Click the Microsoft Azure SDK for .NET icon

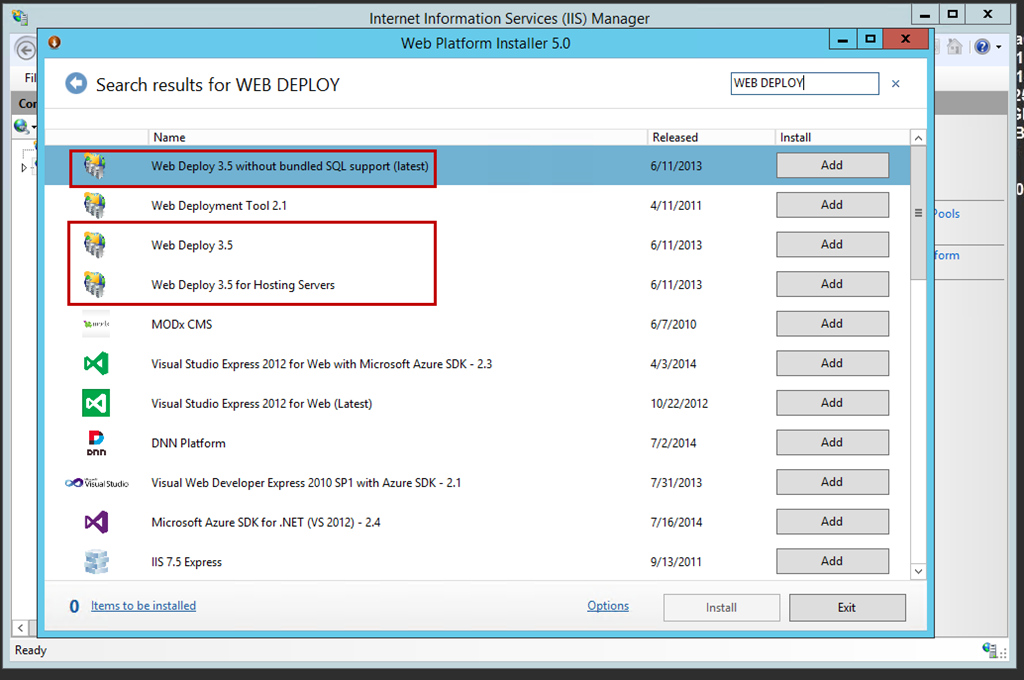coord(96,522)
